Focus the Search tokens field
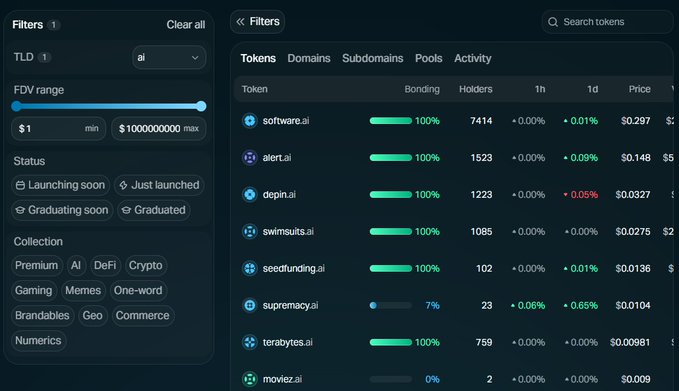The image size is (679, 391). (608, 22)
